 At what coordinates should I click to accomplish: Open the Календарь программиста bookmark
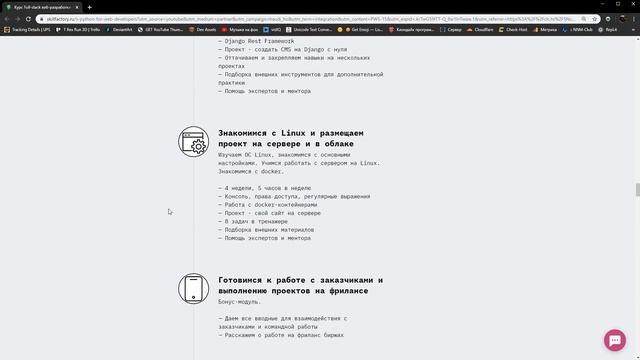pyautogui.click(x=411, y=30)
